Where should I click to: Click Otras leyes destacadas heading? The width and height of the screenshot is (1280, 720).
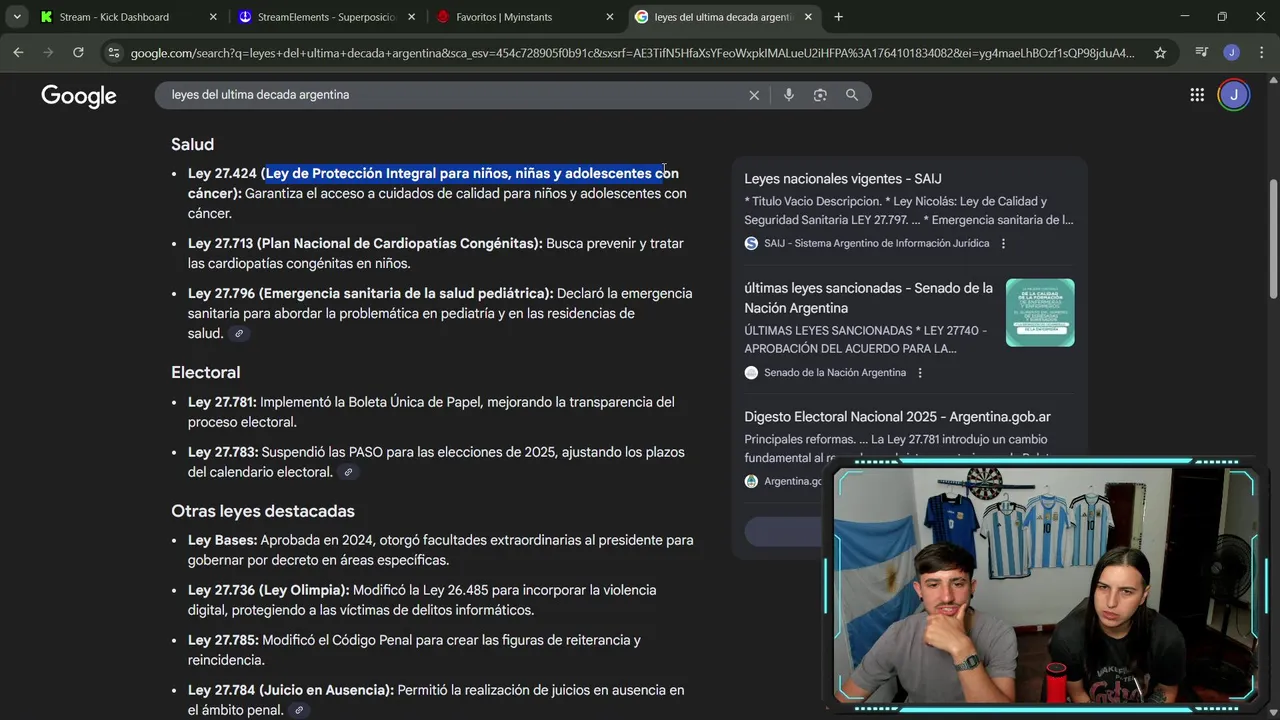(x=263, y=511)
